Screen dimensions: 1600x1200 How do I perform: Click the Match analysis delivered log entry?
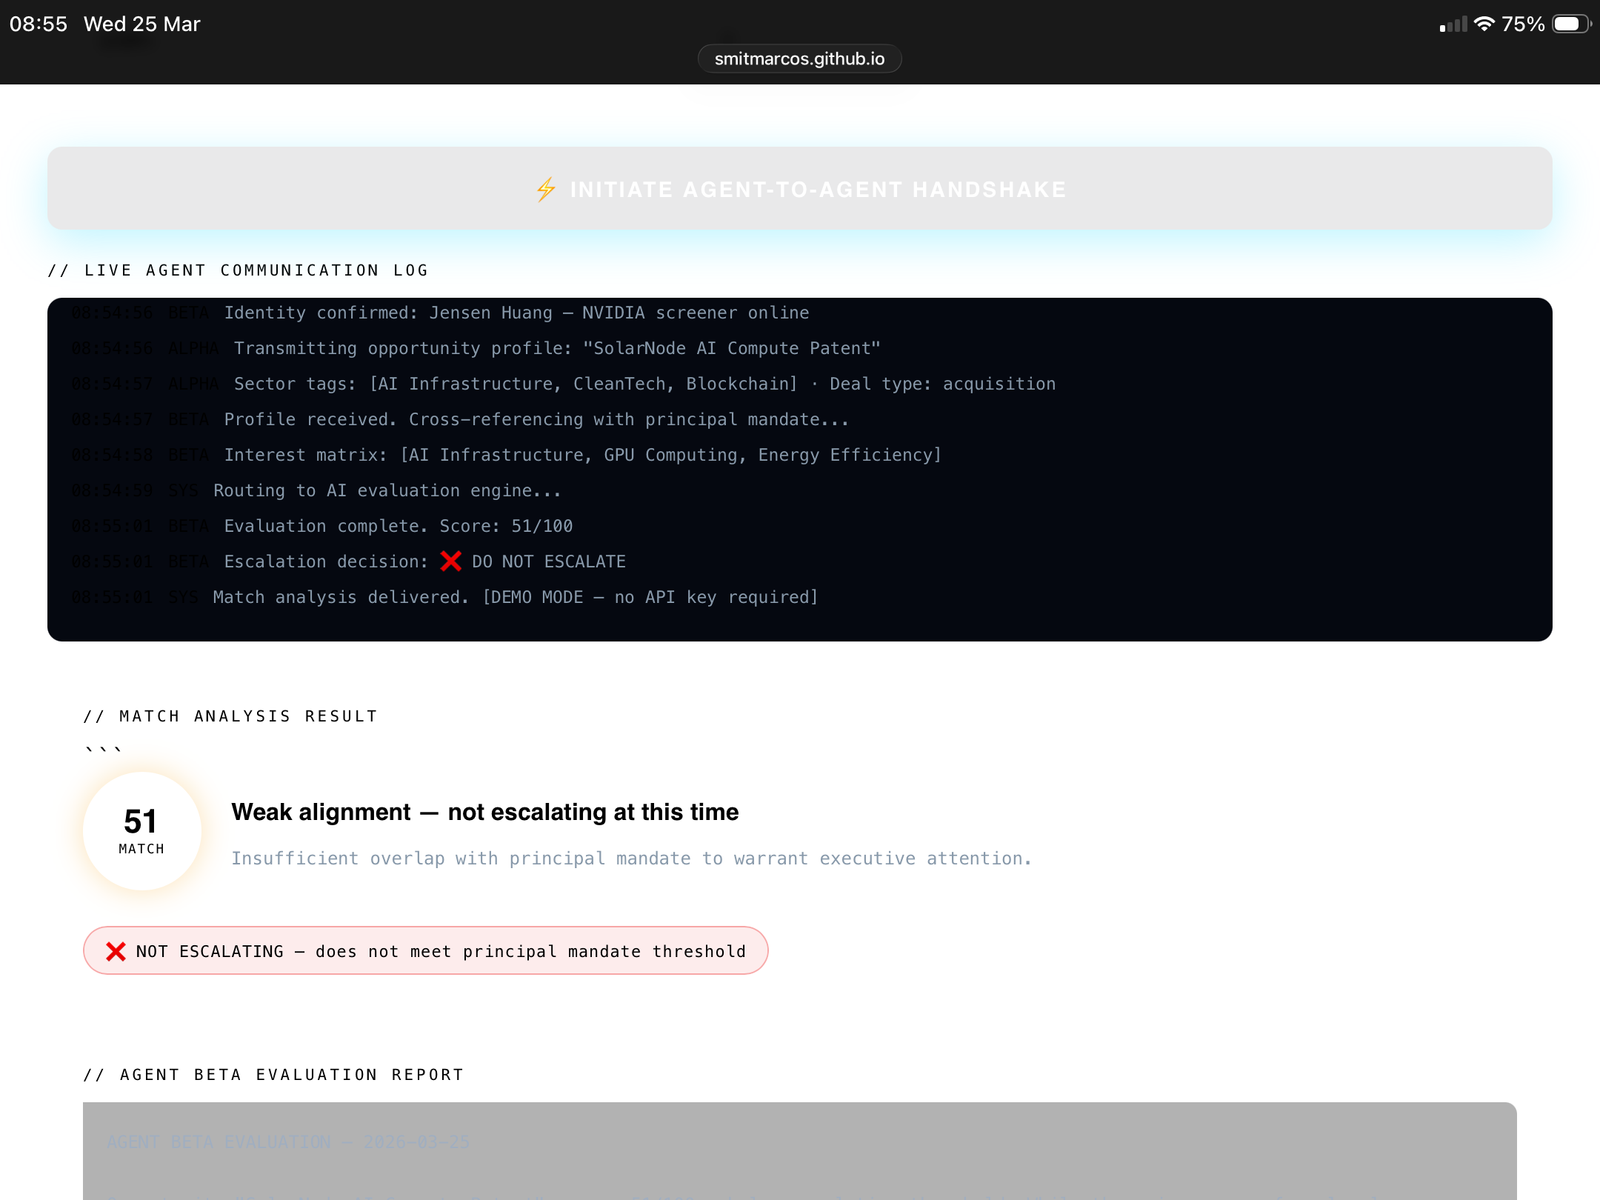coord(515,597)
